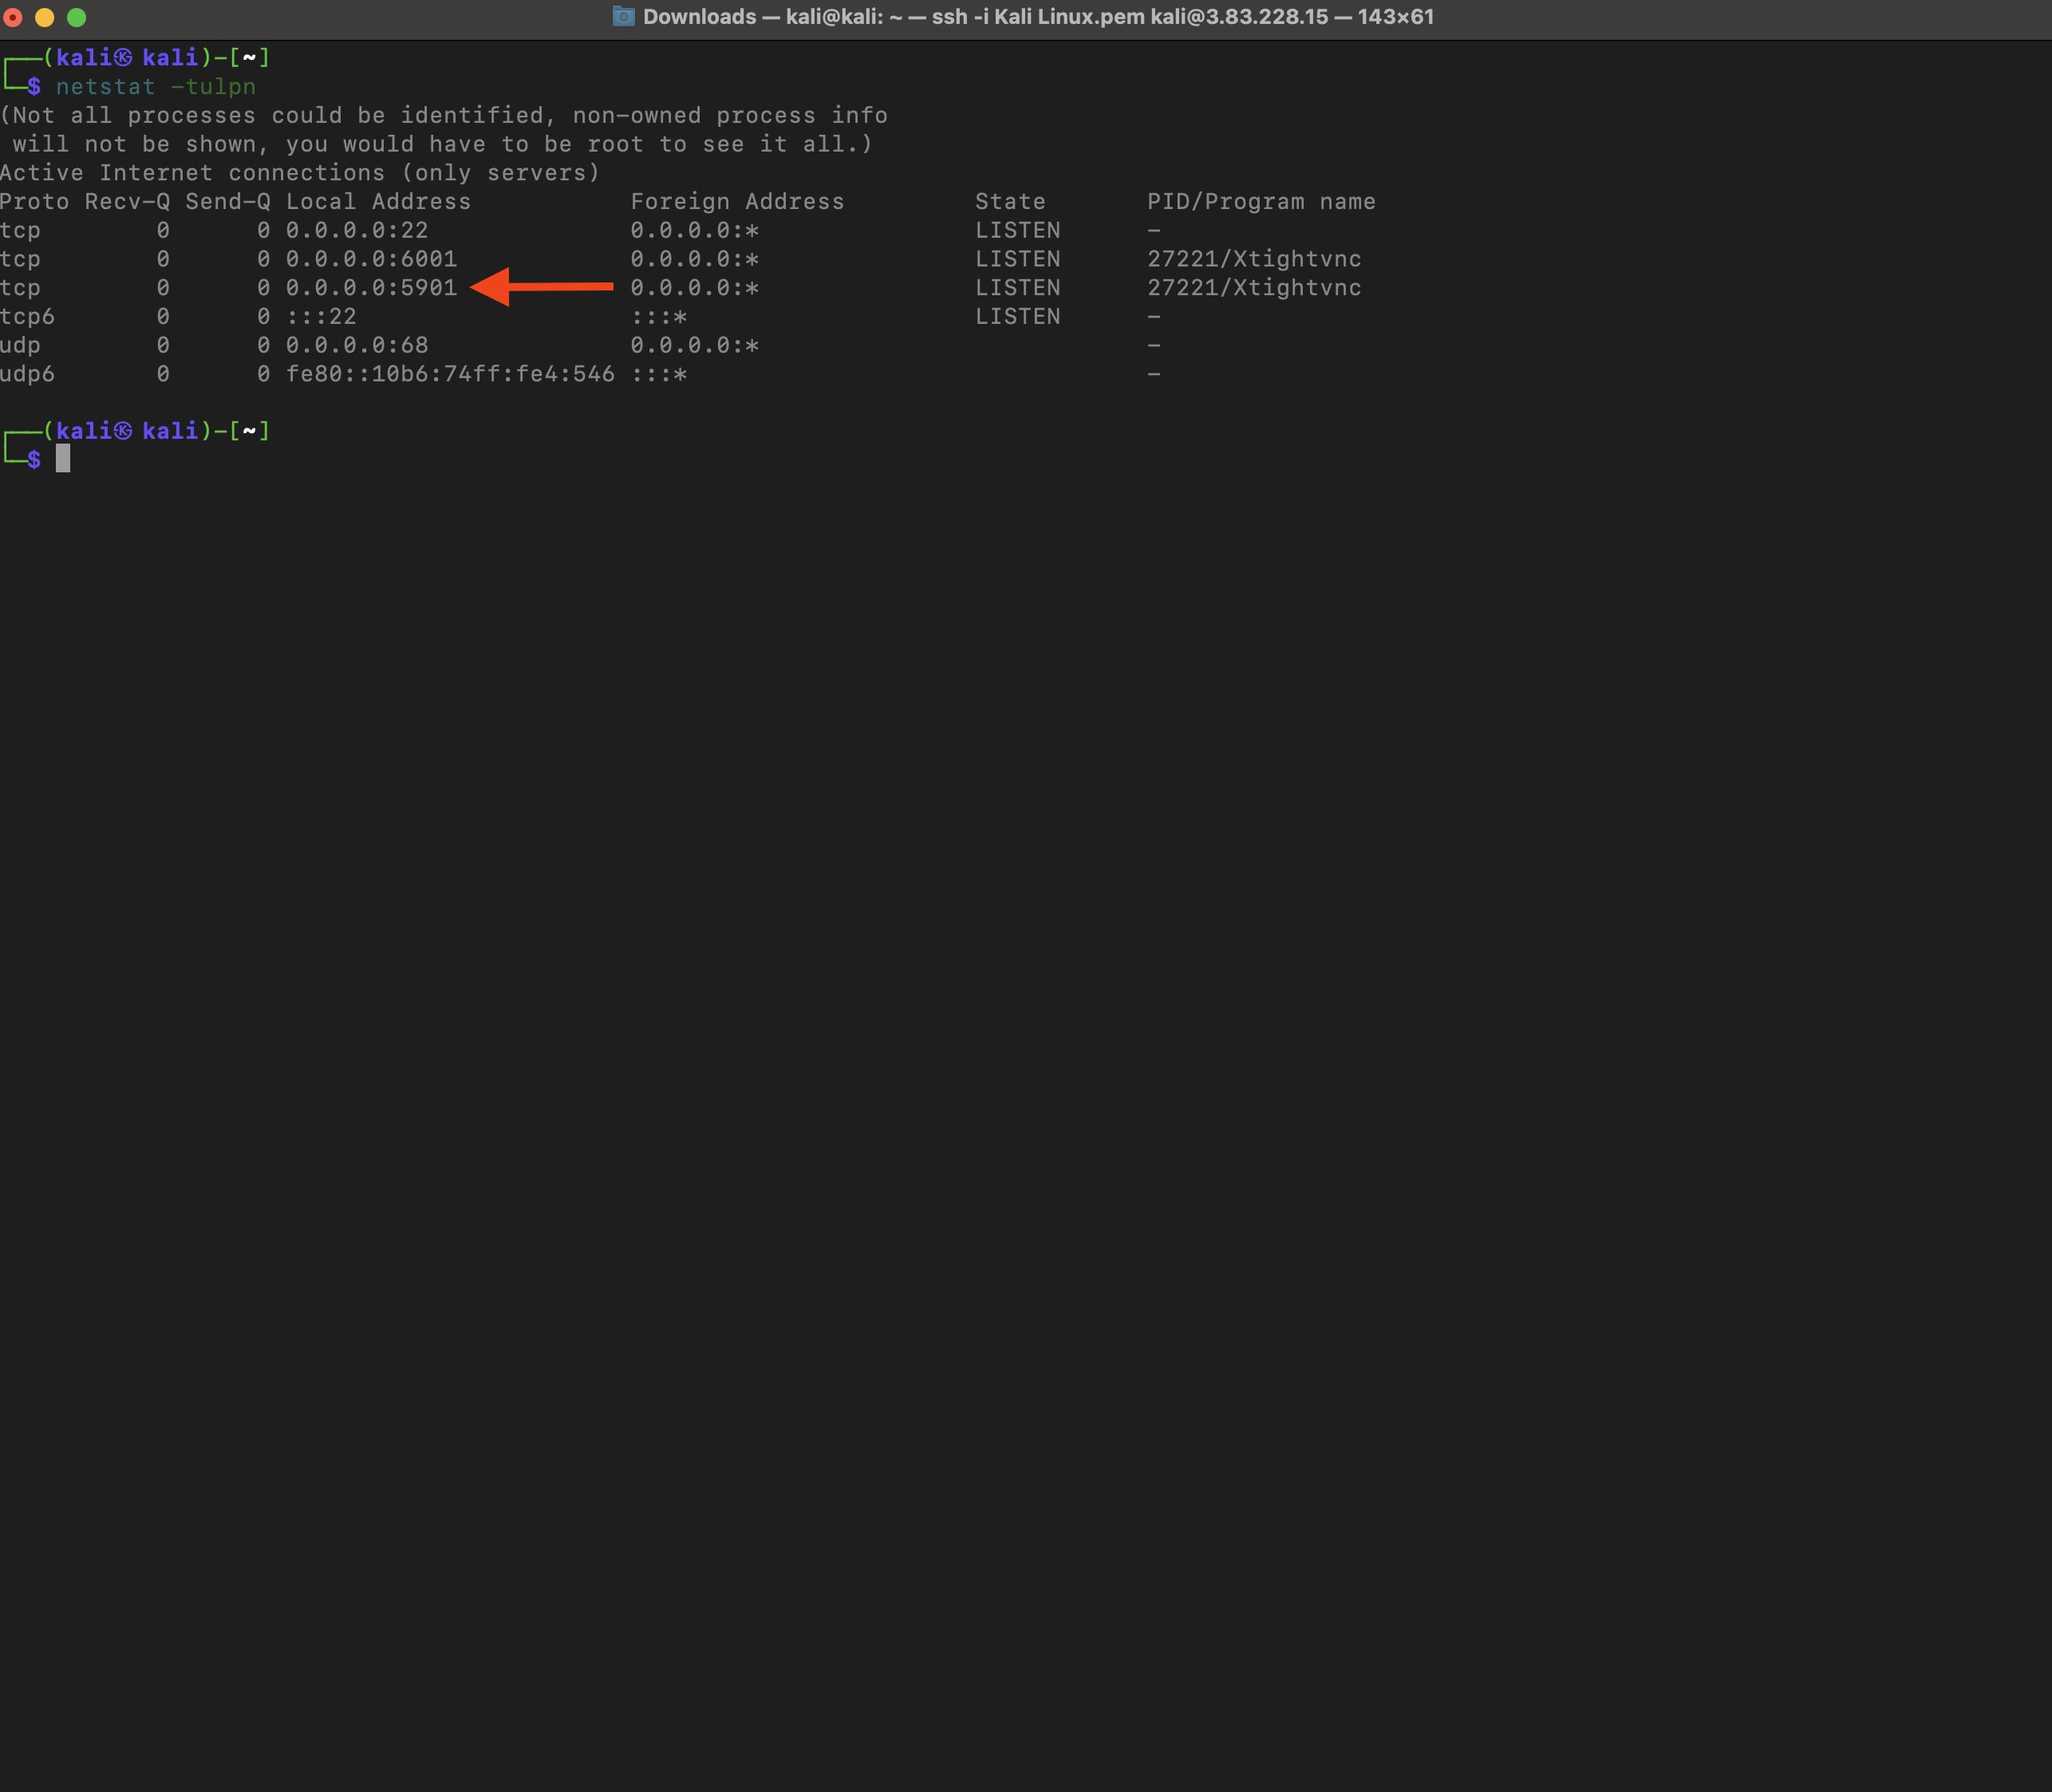Select the fe80::10b6:74ff:fe4:546 udp6 address

pos(450,374)
